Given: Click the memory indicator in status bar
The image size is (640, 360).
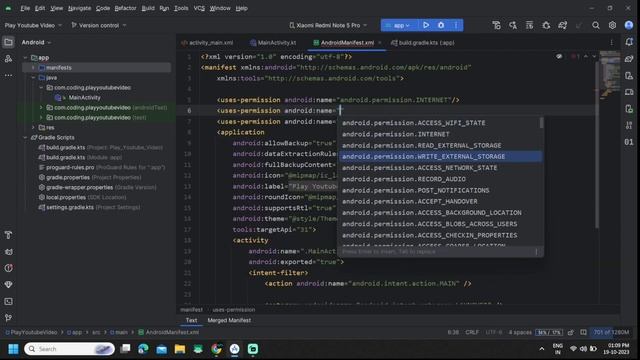Looking at the screenshot, I should click(x=611, y=332).
